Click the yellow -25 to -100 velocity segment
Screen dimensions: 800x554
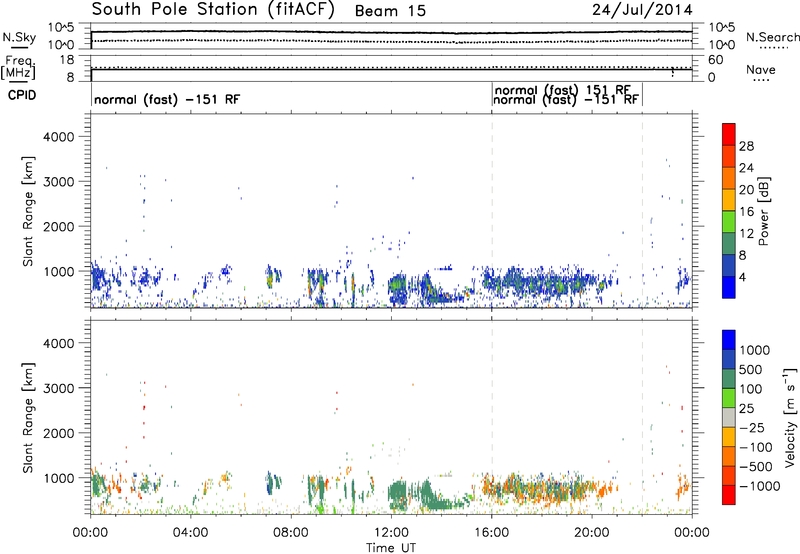[x=729, y=437]
